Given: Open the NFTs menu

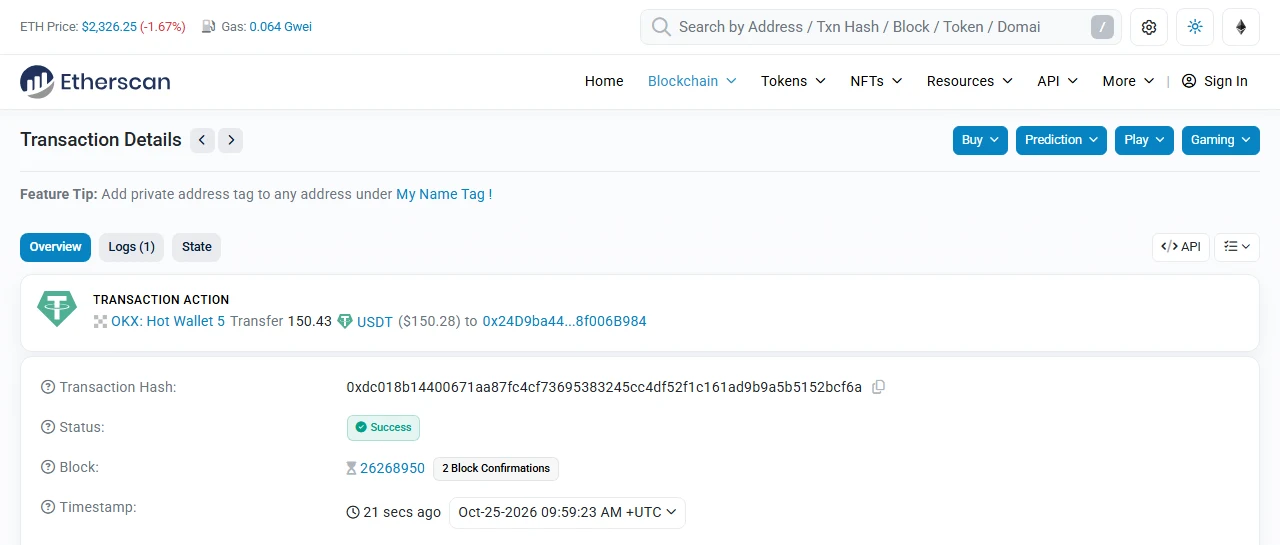Looking at the screenshot, I should pos(876,81).
